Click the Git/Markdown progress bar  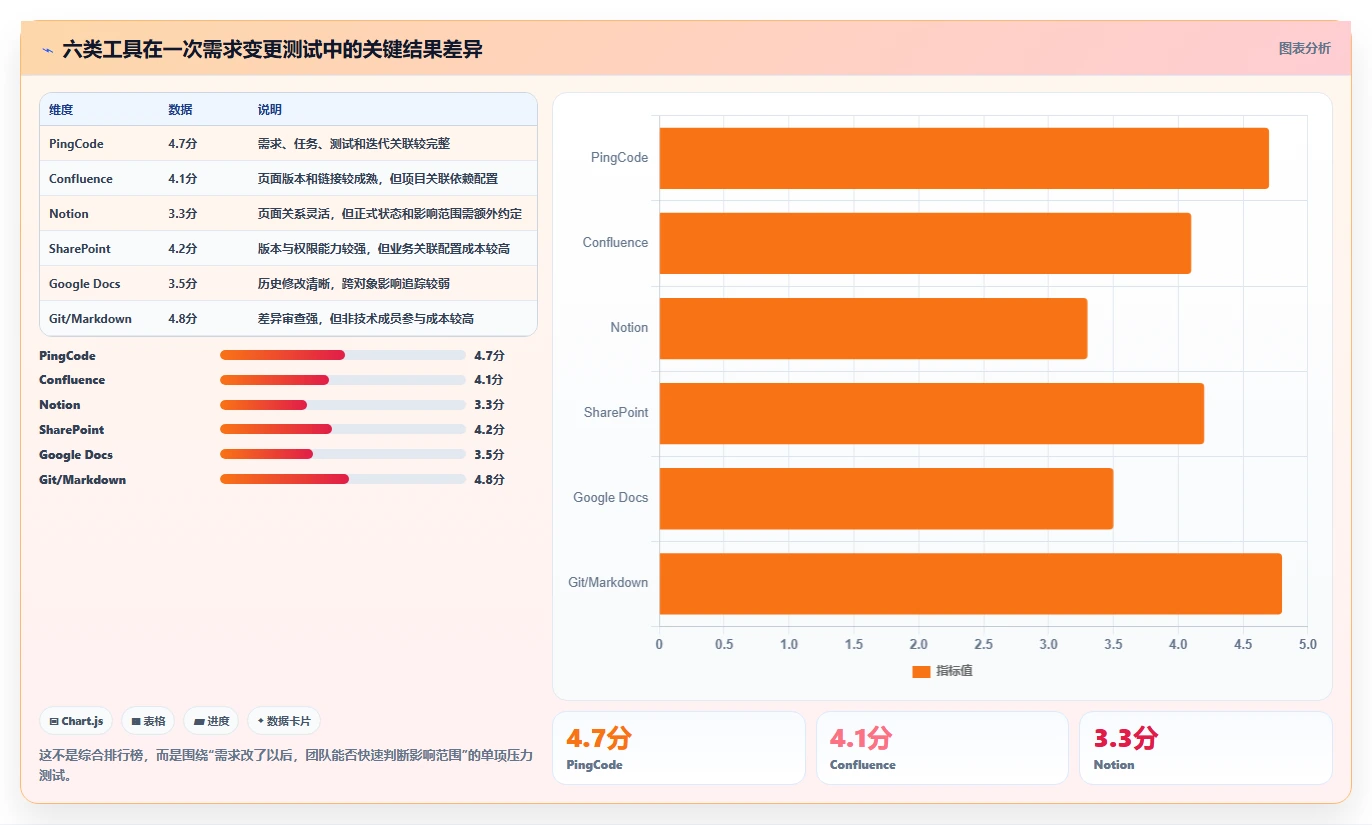(x=343, y=480)
